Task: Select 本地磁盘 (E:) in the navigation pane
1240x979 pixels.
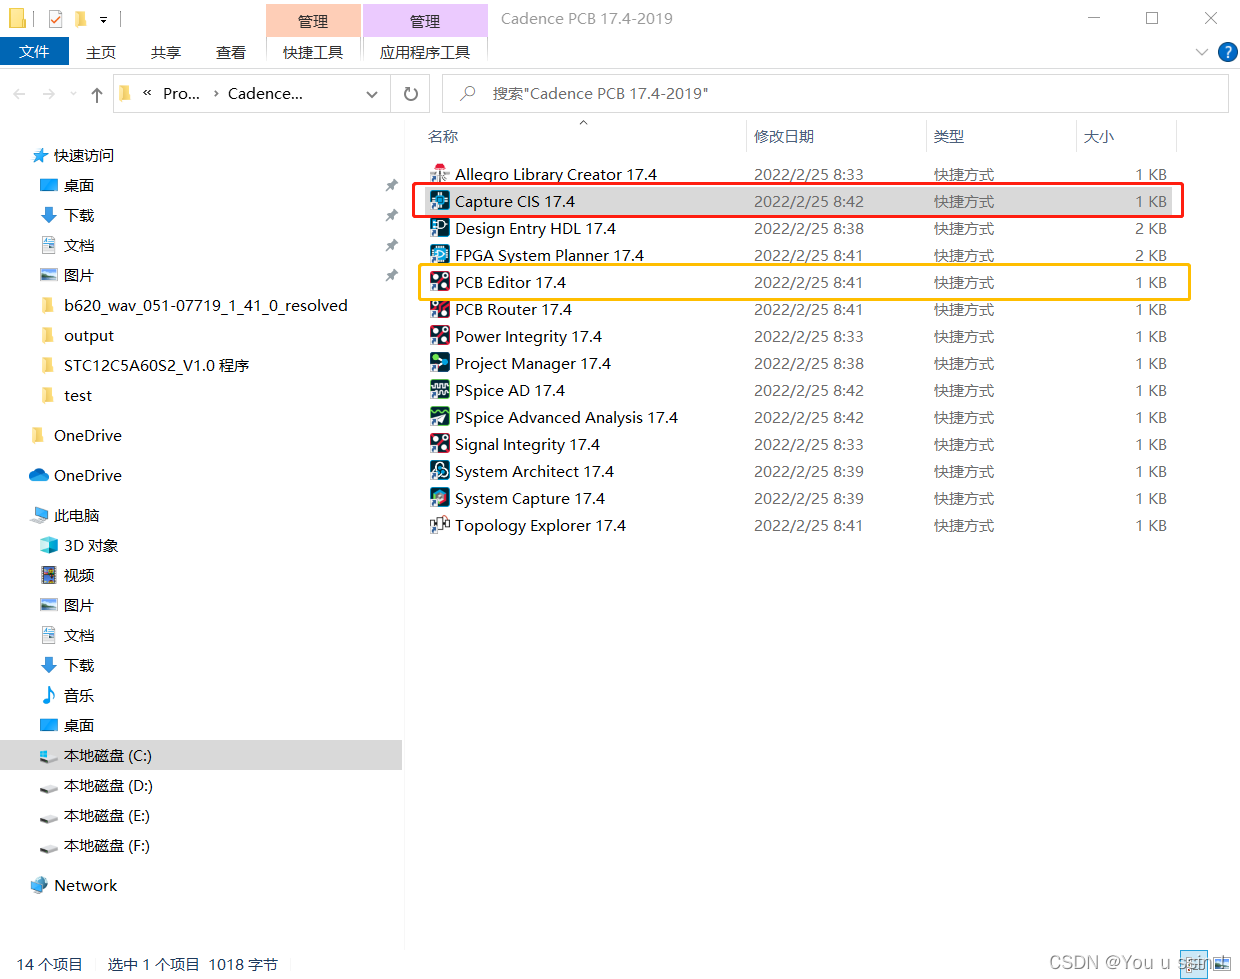Action: click(x=107, y=816)
